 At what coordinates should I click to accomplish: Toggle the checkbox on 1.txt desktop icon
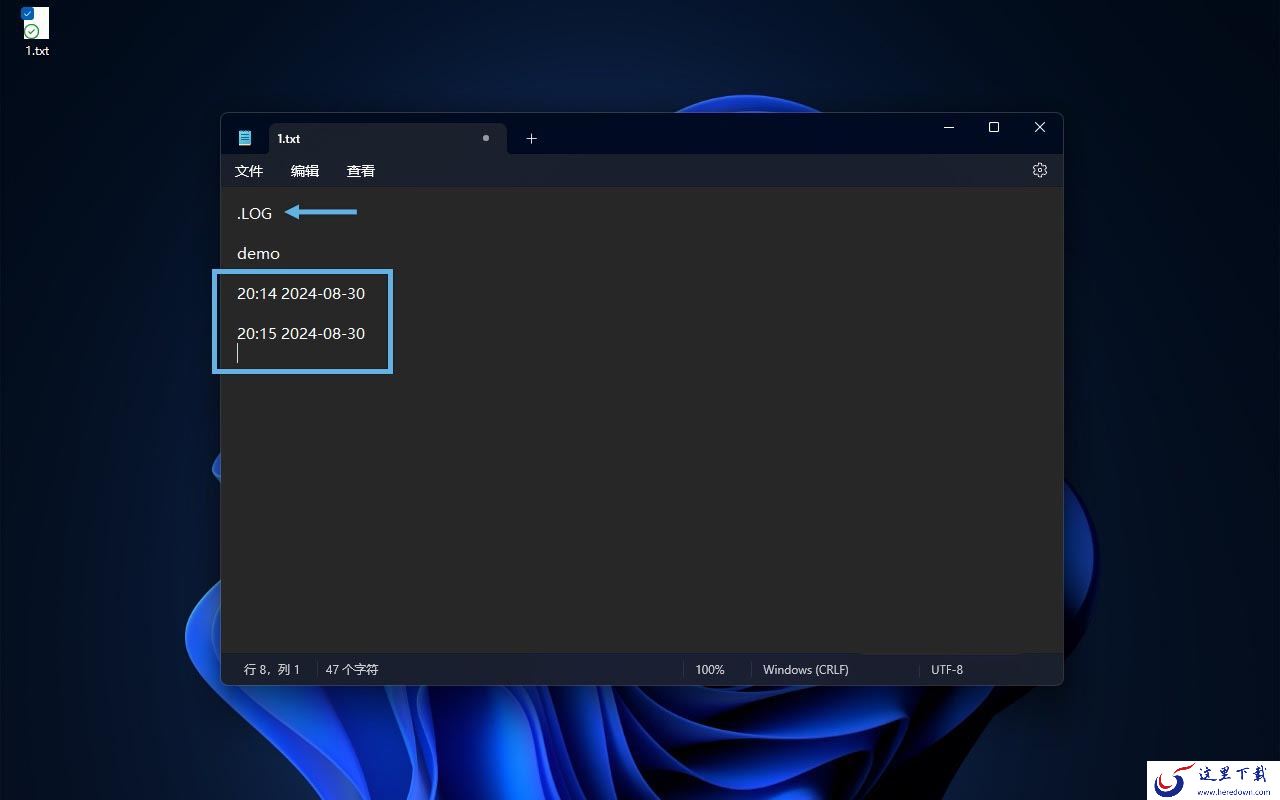click(28, 13)
